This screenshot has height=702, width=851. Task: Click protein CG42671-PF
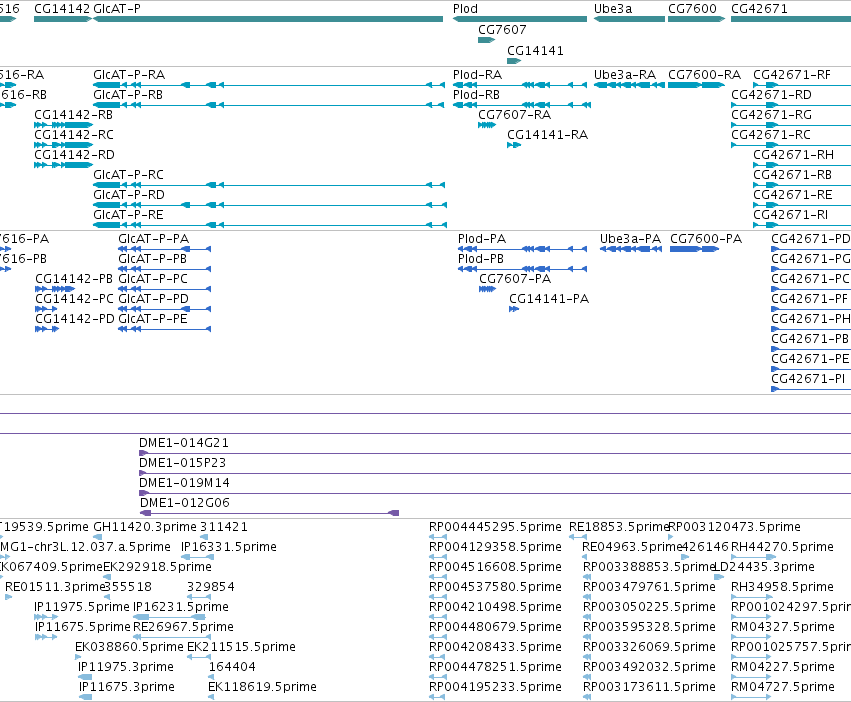pos(811,309)
